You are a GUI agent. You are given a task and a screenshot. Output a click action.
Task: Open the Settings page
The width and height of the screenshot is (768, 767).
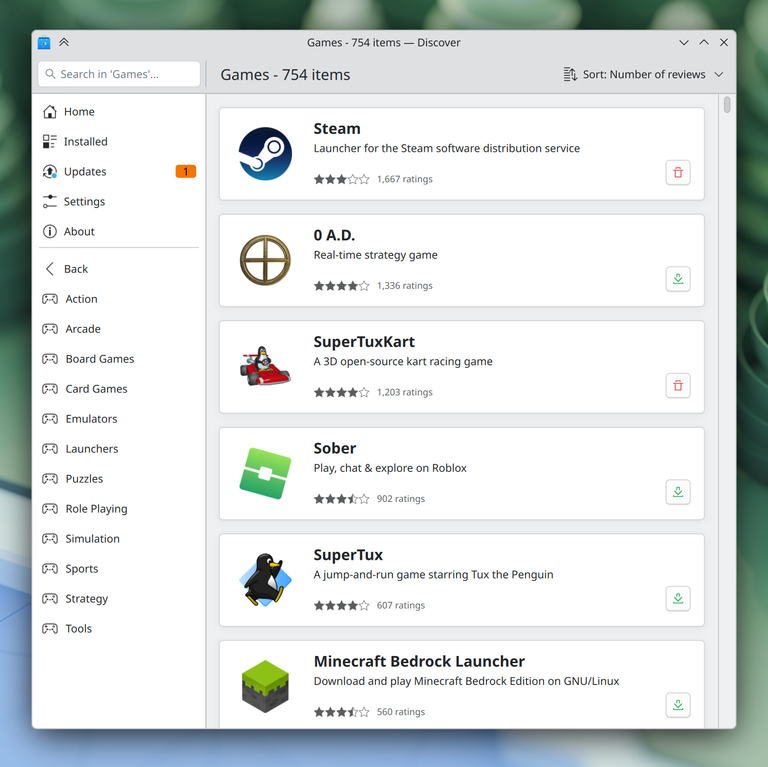[x=84, y=202]
